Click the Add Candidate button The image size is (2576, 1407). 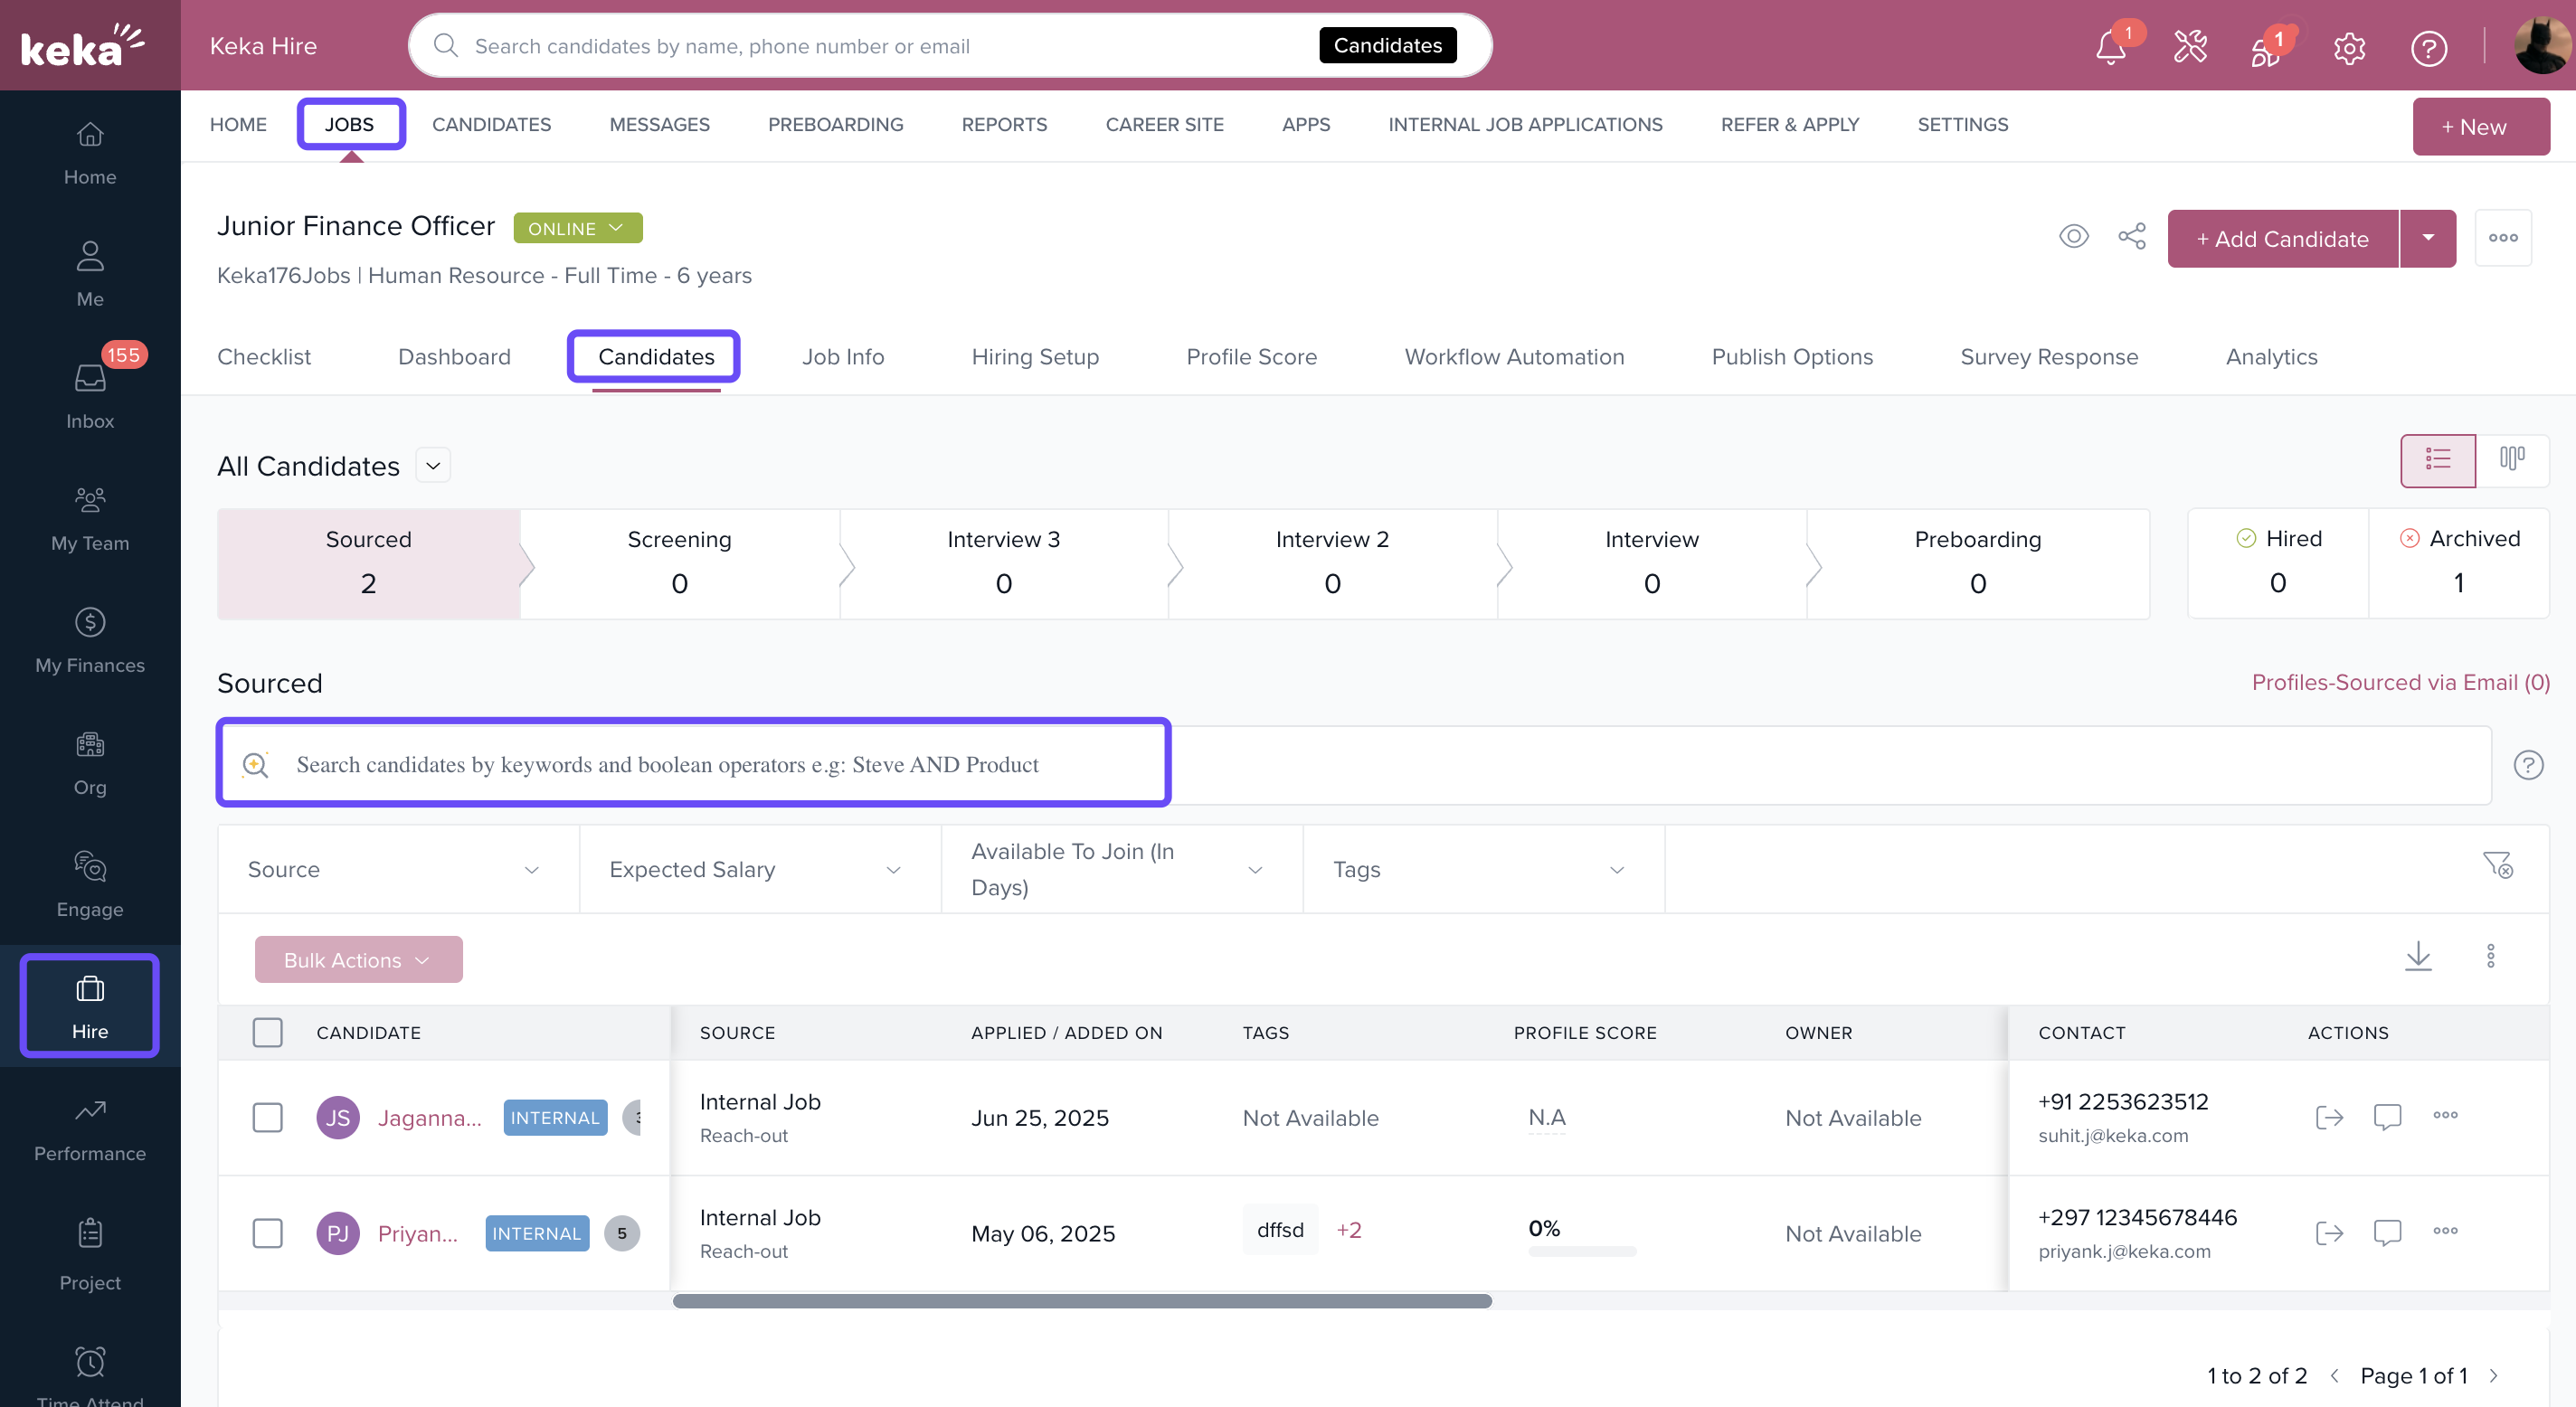(2282, 239)
